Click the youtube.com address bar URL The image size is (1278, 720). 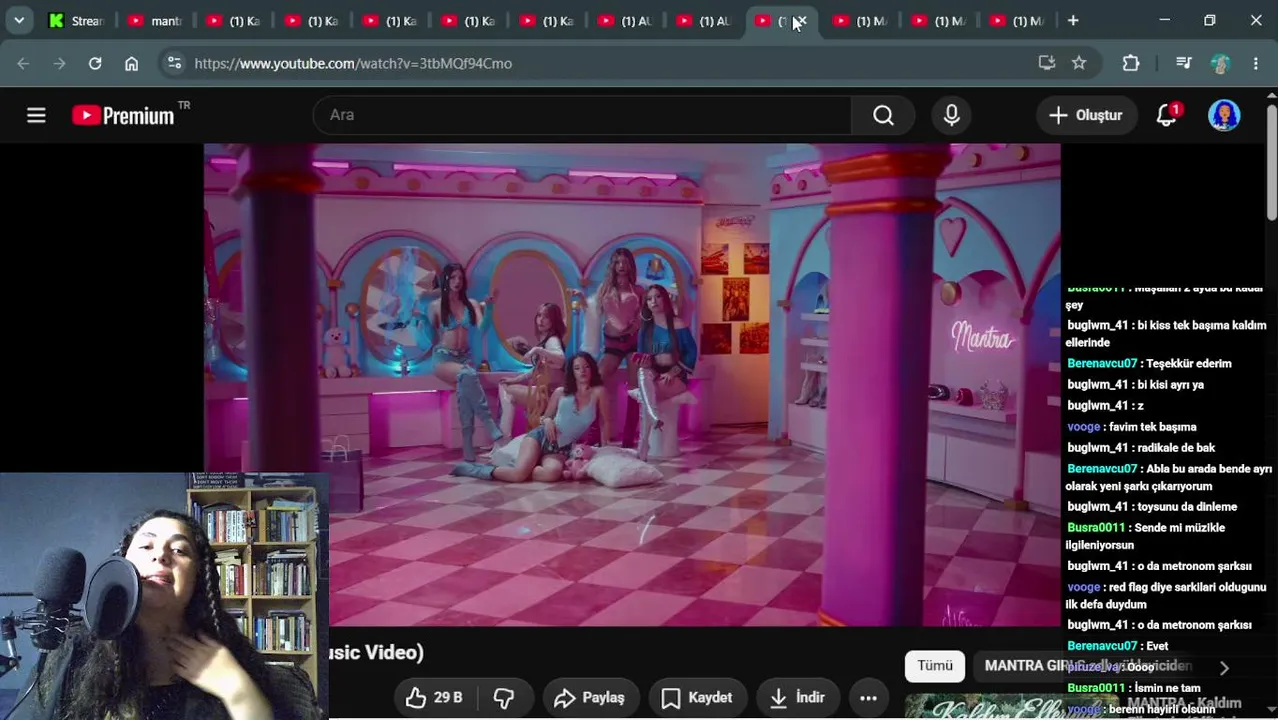tap(353, 63)
